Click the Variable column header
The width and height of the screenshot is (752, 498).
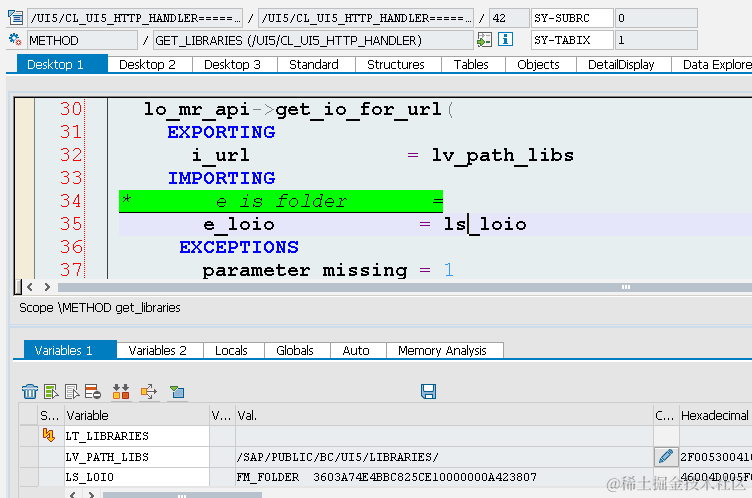[x=137, y=415]
